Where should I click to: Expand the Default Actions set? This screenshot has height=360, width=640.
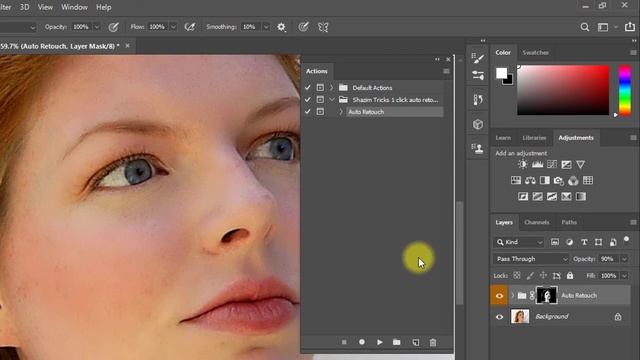(331, 87)
